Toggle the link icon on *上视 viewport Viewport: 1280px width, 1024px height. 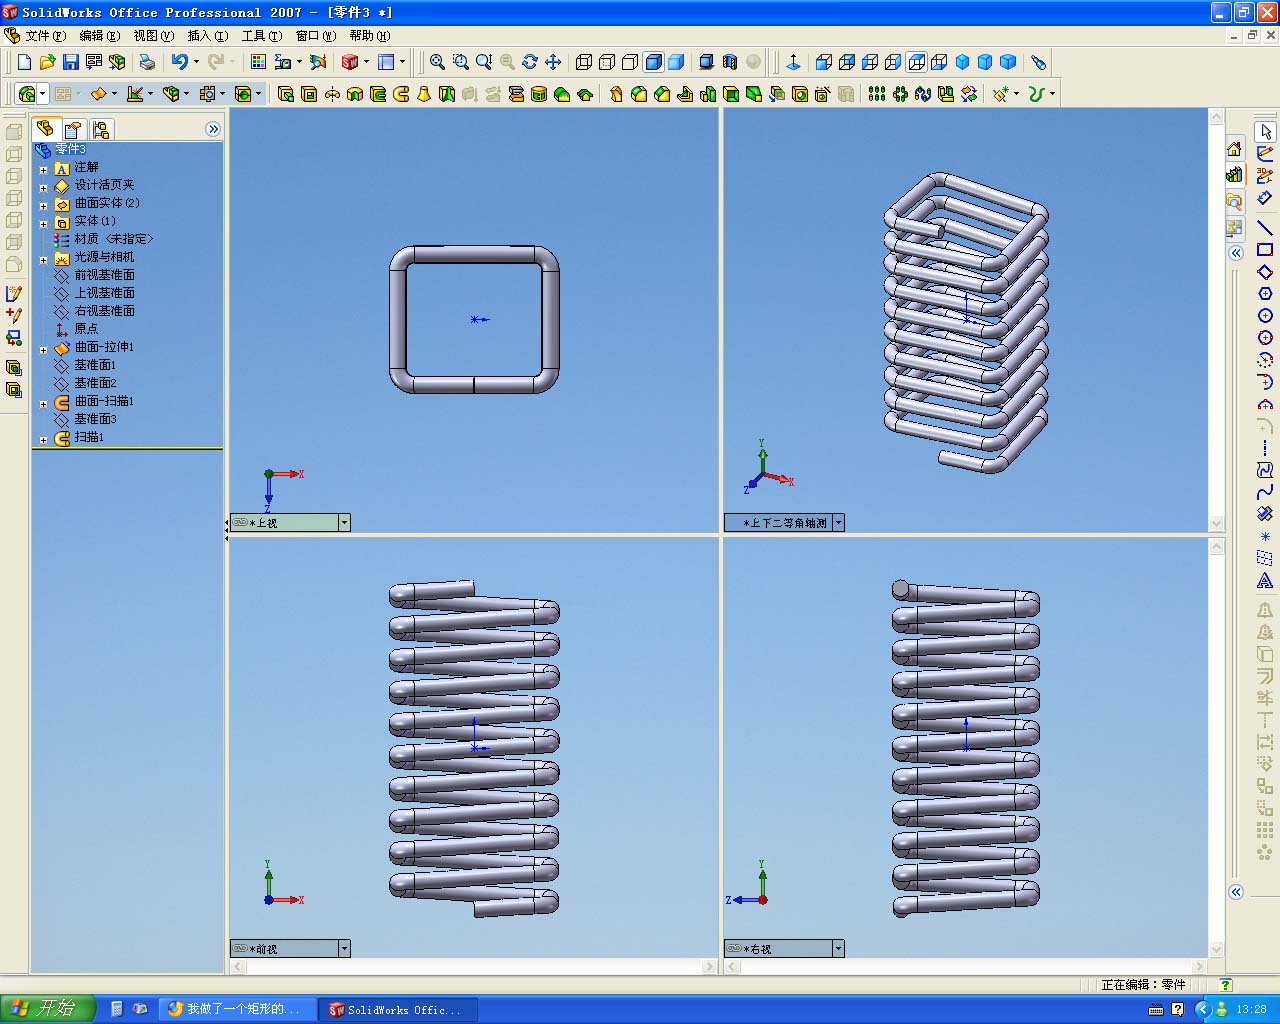click(240, 523)
